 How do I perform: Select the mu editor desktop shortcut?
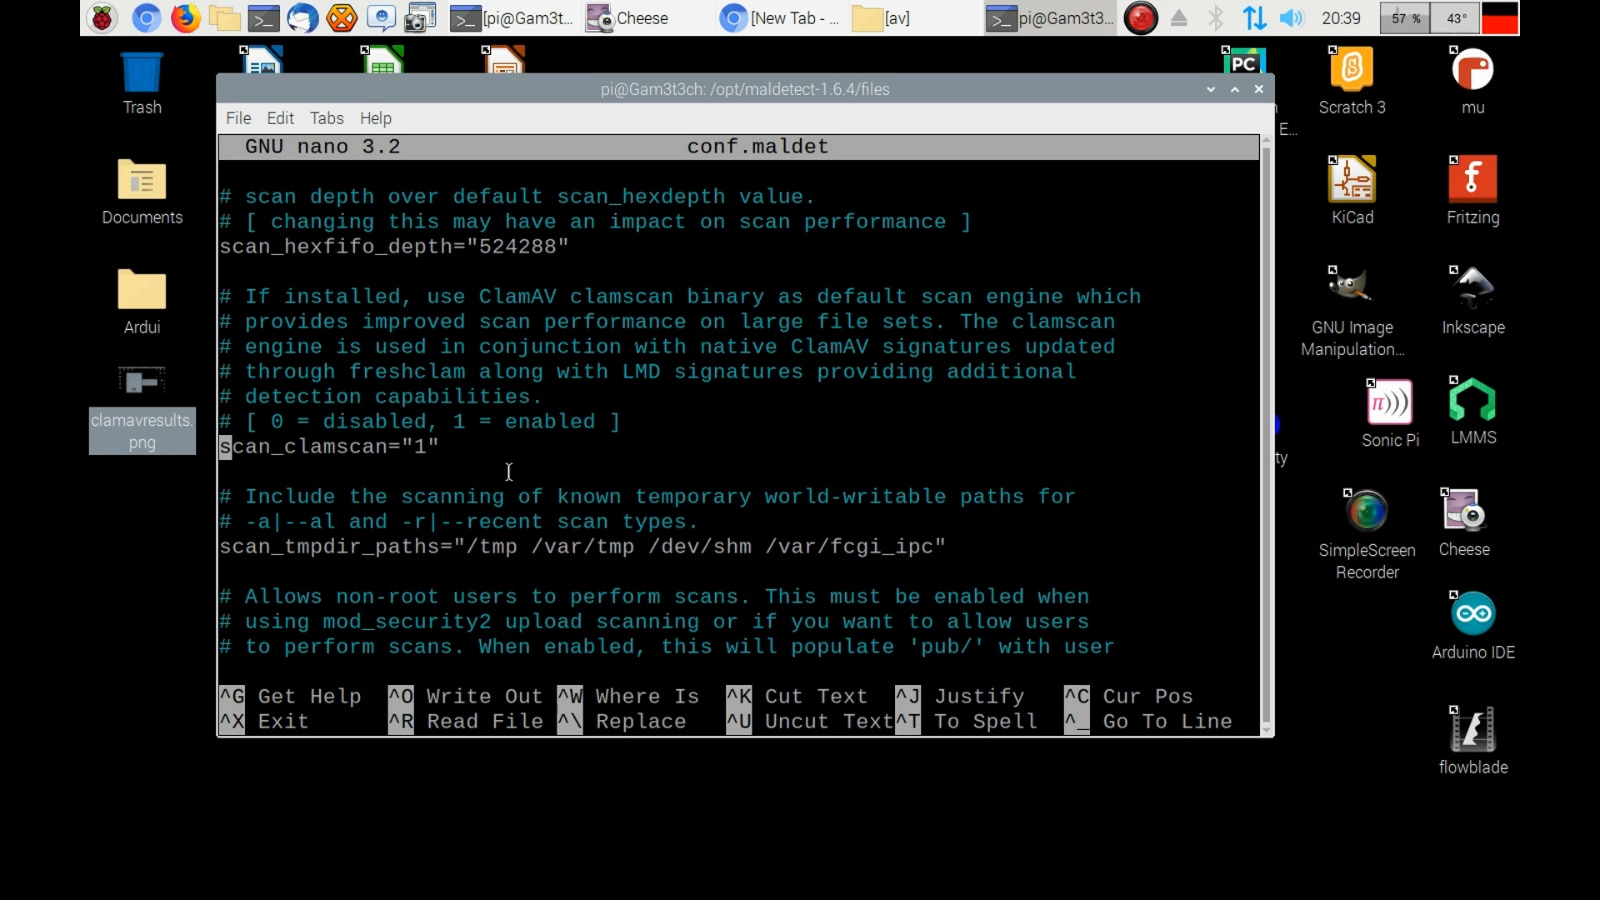(1473, 82)
